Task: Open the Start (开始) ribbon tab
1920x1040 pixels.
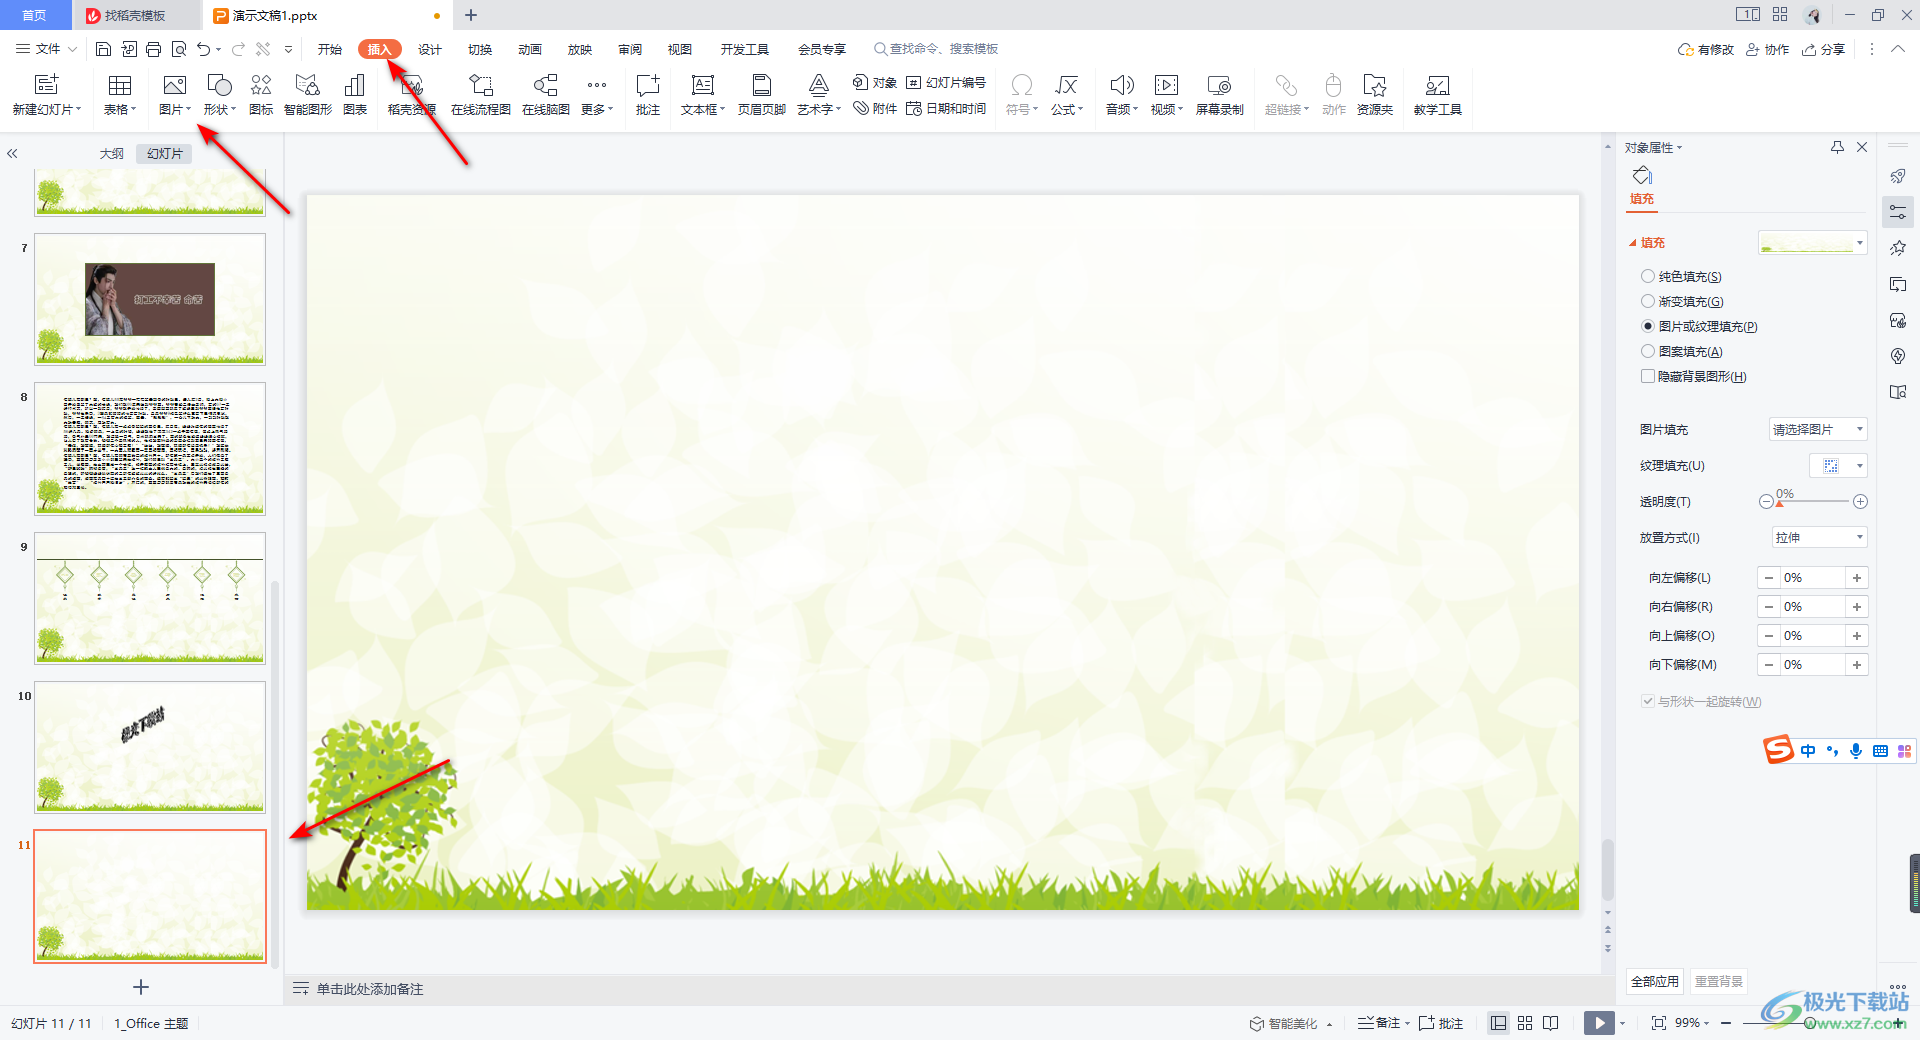Action: [330, 49]
